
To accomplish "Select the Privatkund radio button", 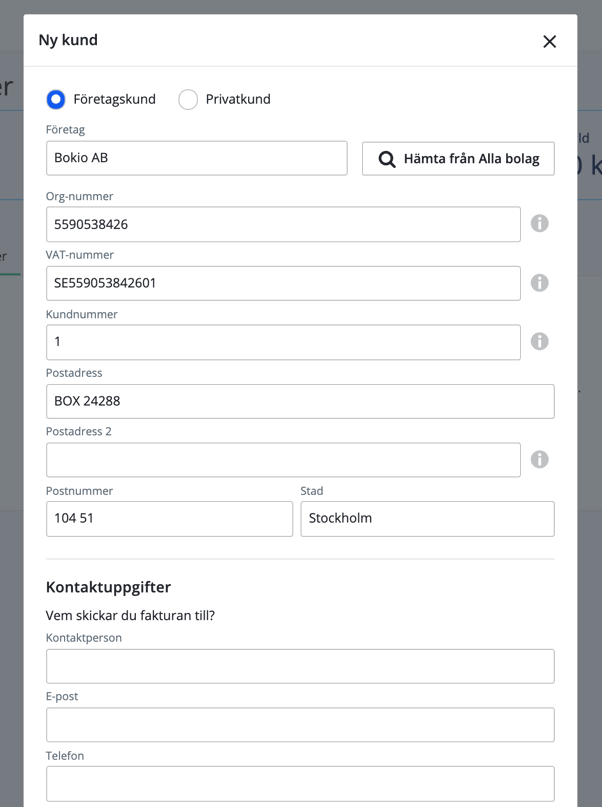I will [x=188, y=99].
